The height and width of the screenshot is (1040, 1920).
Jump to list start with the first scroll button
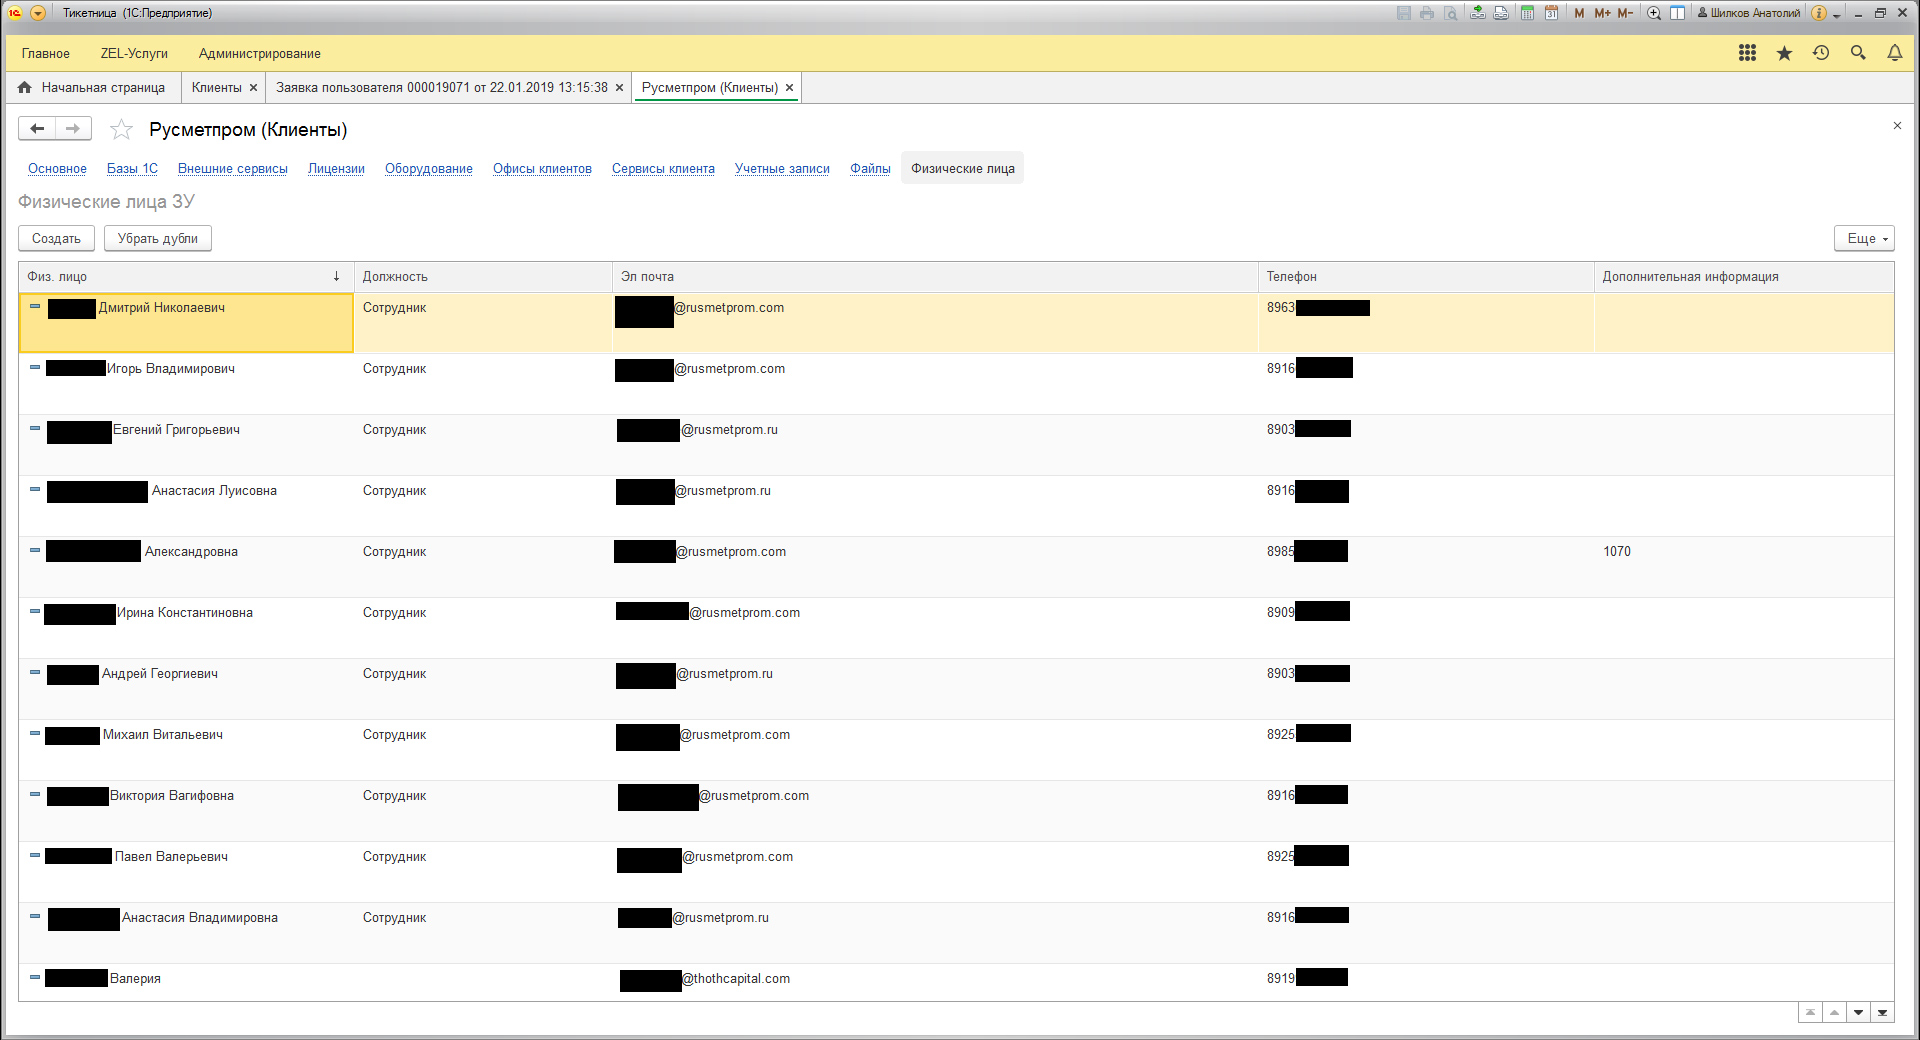coord(1810,1013)
